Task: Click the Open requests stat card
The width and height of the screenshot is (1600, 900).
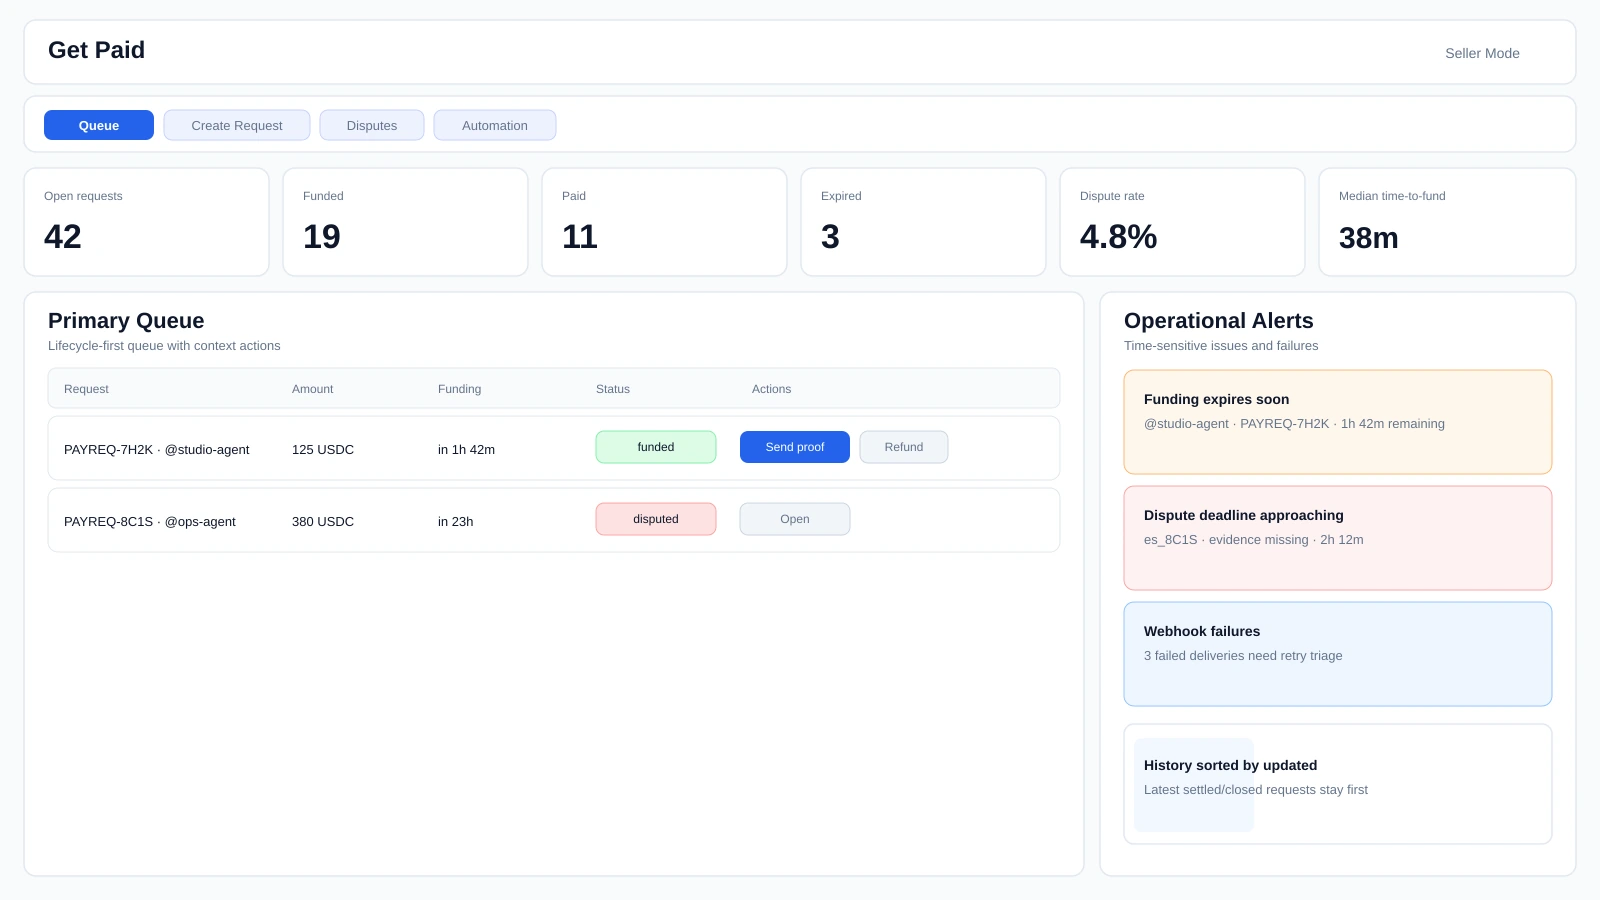Action: pos(147,222)
